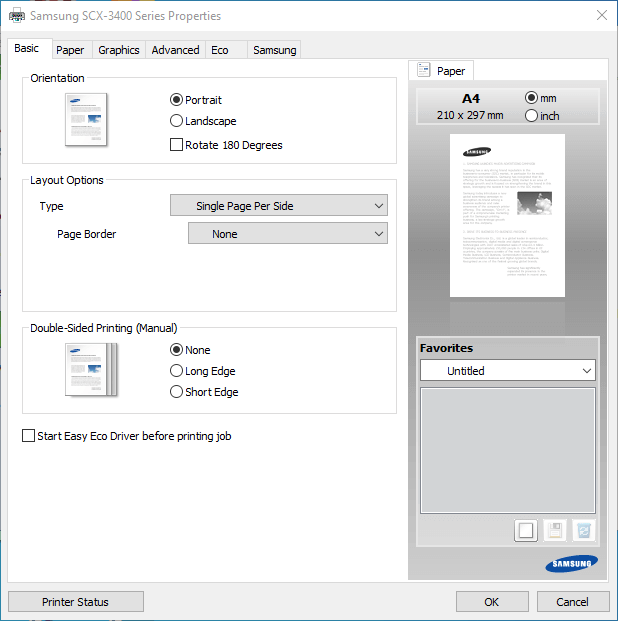The image size is (618, 621).
Task: Click the A4 paper page preview
Action: tap(507, 215)
